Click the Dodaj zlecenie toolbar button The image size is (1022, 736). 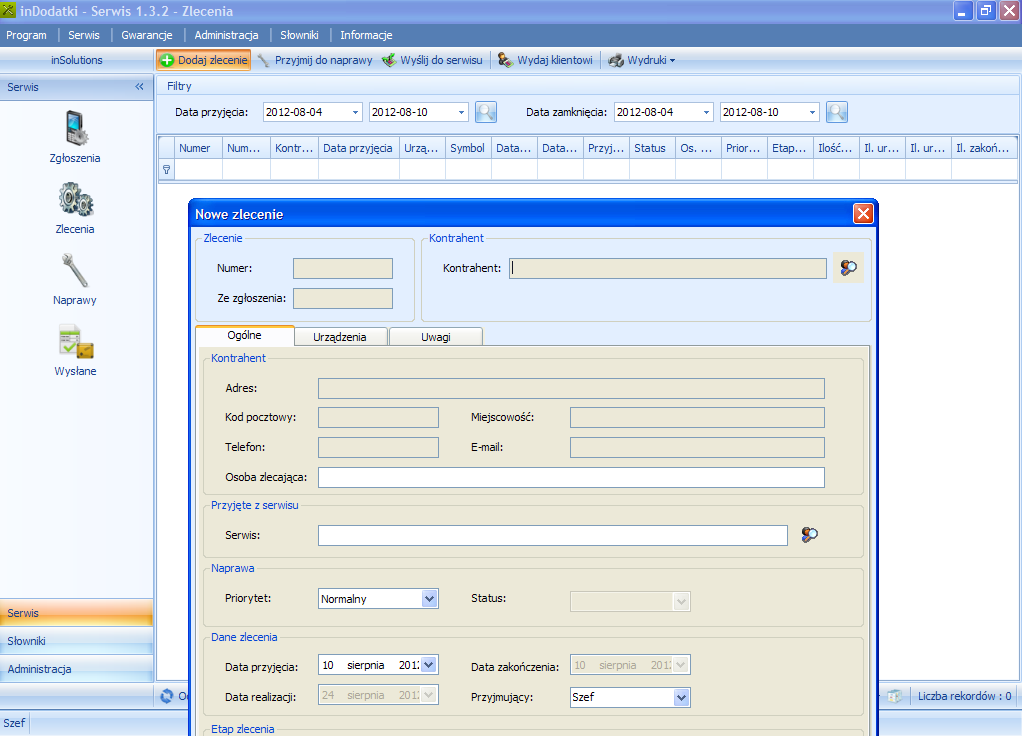pos(203,60)
